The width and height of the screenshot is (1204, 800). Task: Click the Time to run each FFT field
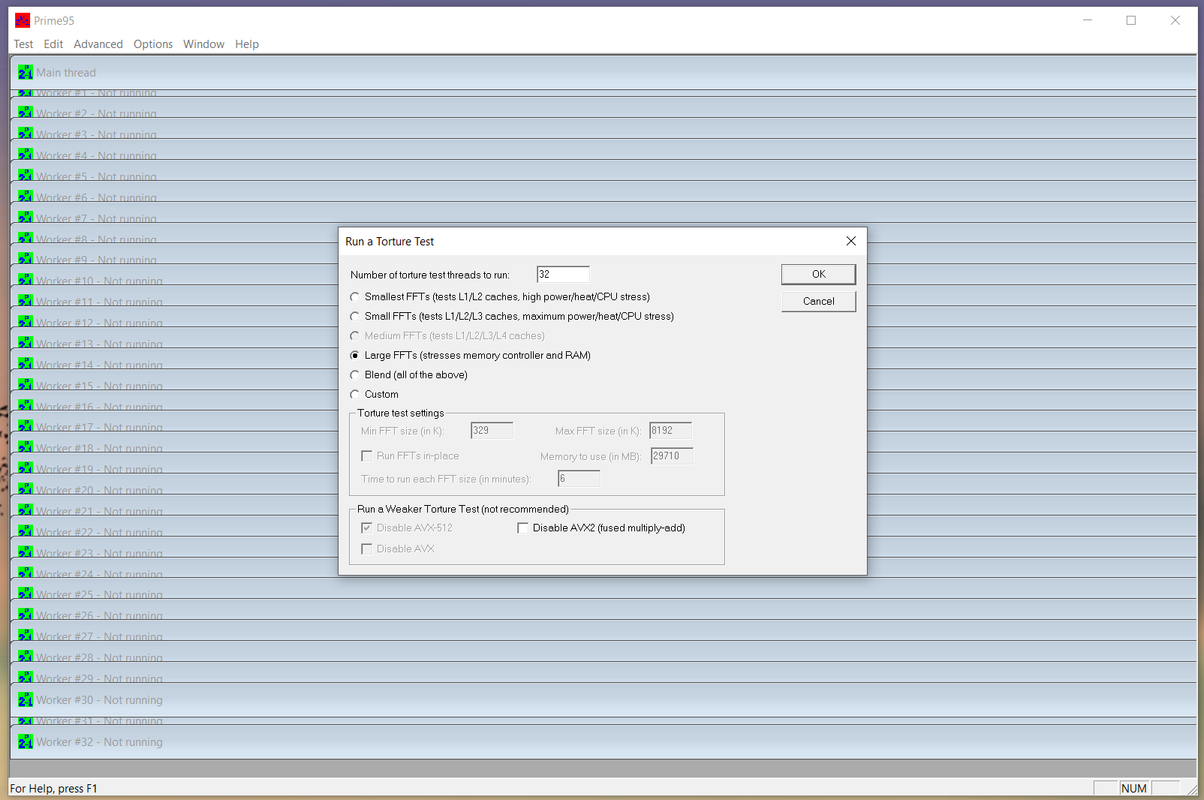(x=579, y=479)
